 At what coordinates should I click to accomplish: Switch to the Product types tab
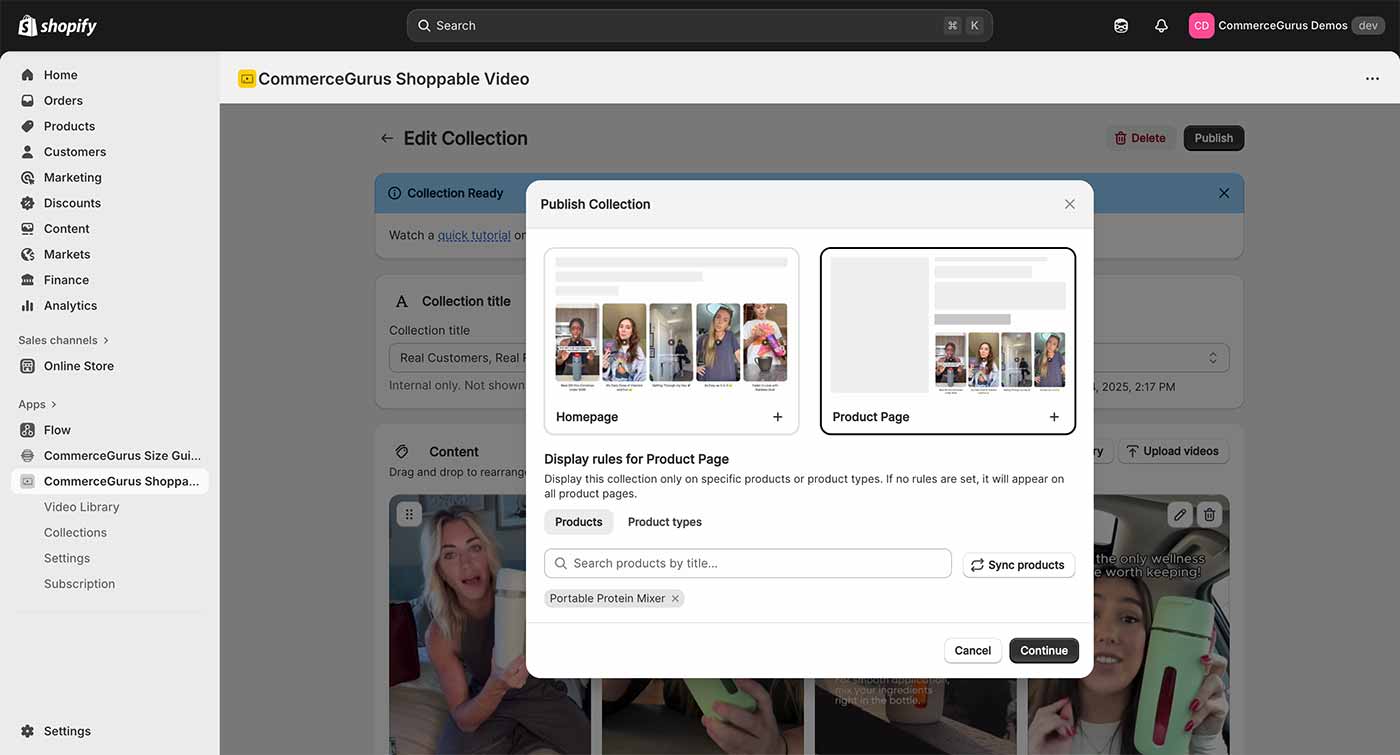[664, 522]
